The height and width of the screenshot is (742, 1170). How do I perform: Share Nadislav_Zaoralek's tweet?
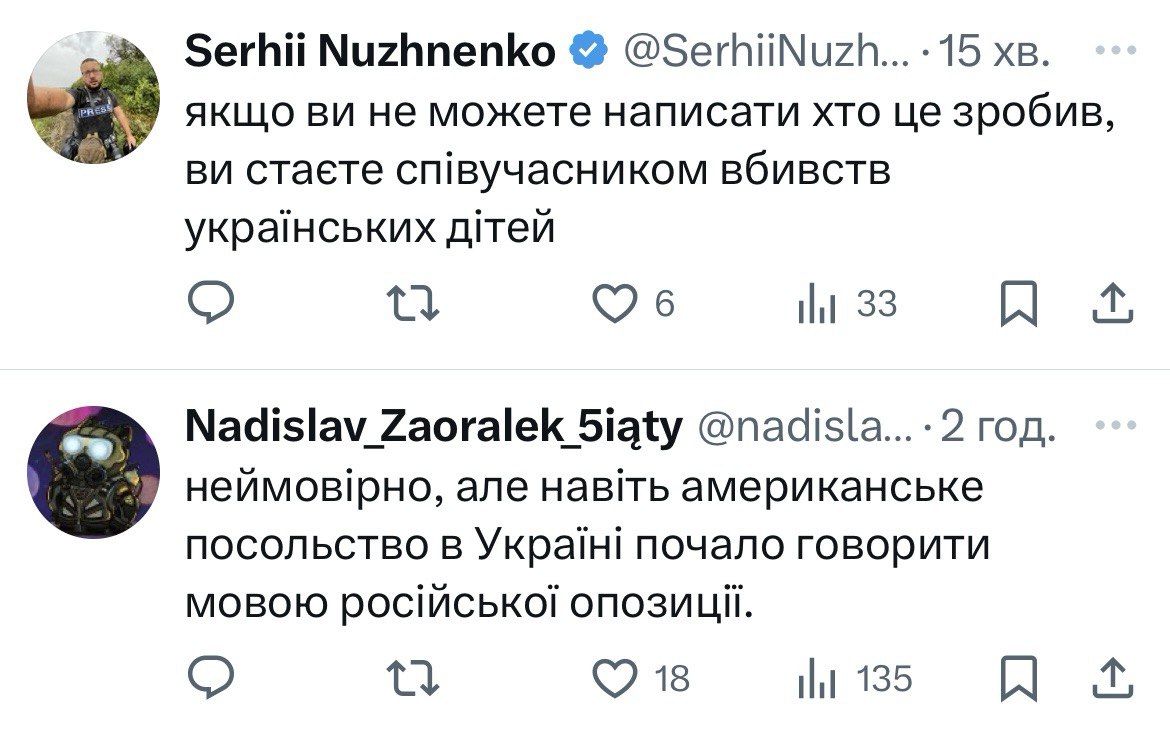point(1111,678)
